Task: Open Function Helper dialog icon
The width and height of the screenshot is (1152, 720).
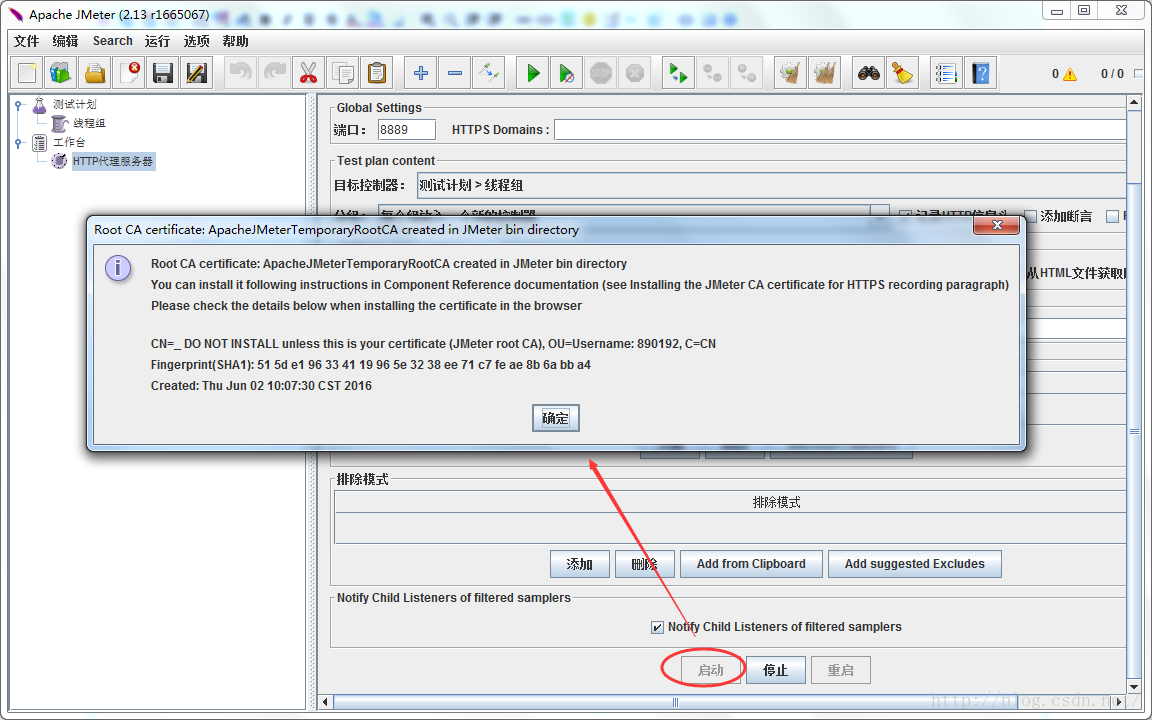Action: pyautogui.click(x=946, y=73)
